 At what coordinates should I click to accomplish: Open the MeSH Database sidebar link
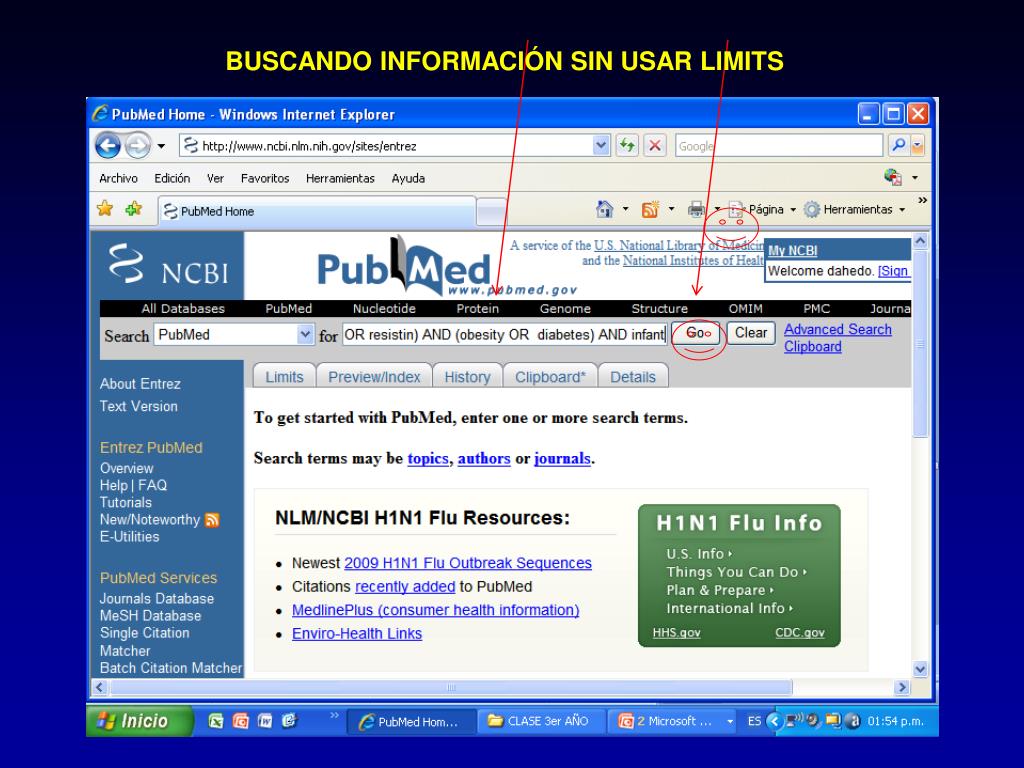click(x=150, y=616)
